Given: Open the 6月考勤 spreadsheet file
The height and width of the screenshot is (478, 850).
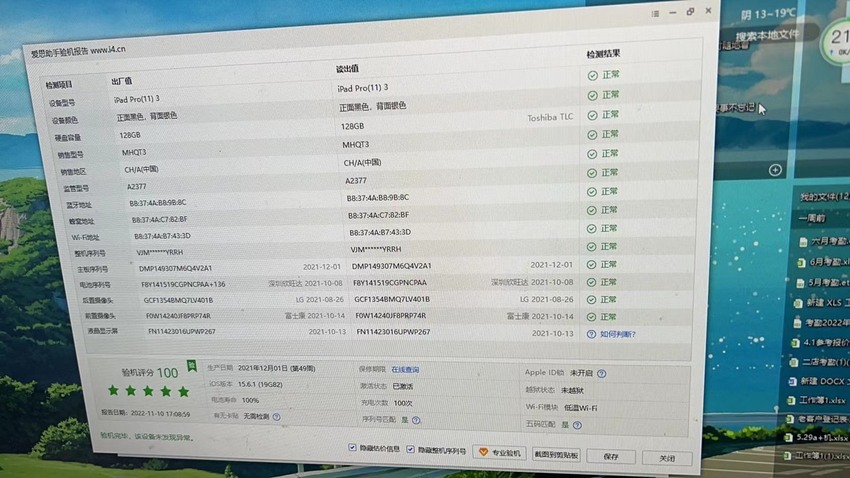Looking at the screenshot, I should 823,262.
